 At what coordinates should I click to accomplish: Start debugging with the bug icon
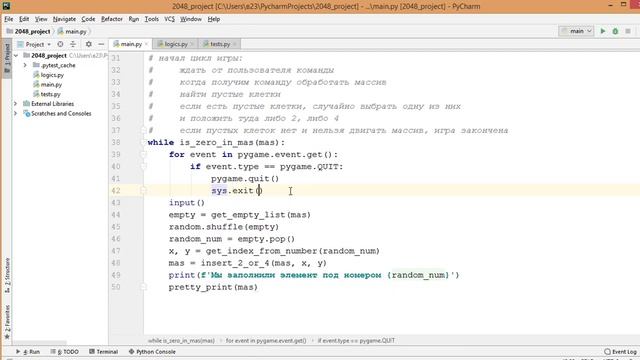click(615, 31)
